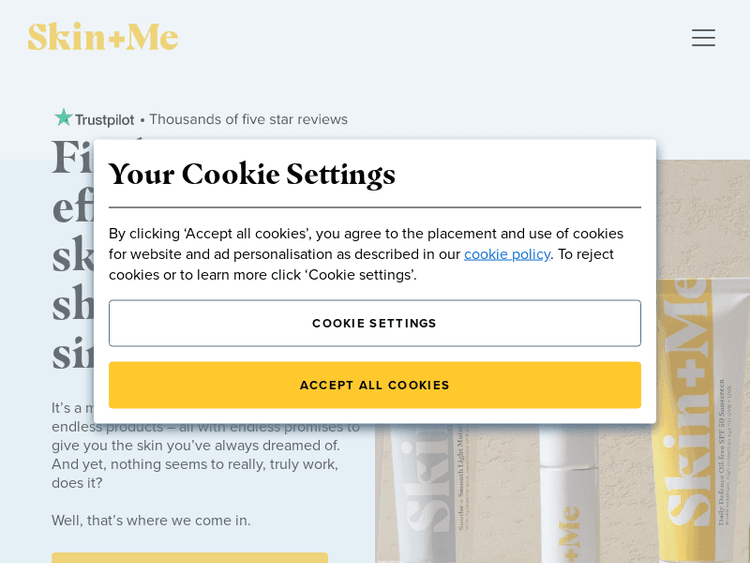Click 'Thousands of five star reviews' text
Image resolution: width=750 pixels, height=563 pixels.
248,119
